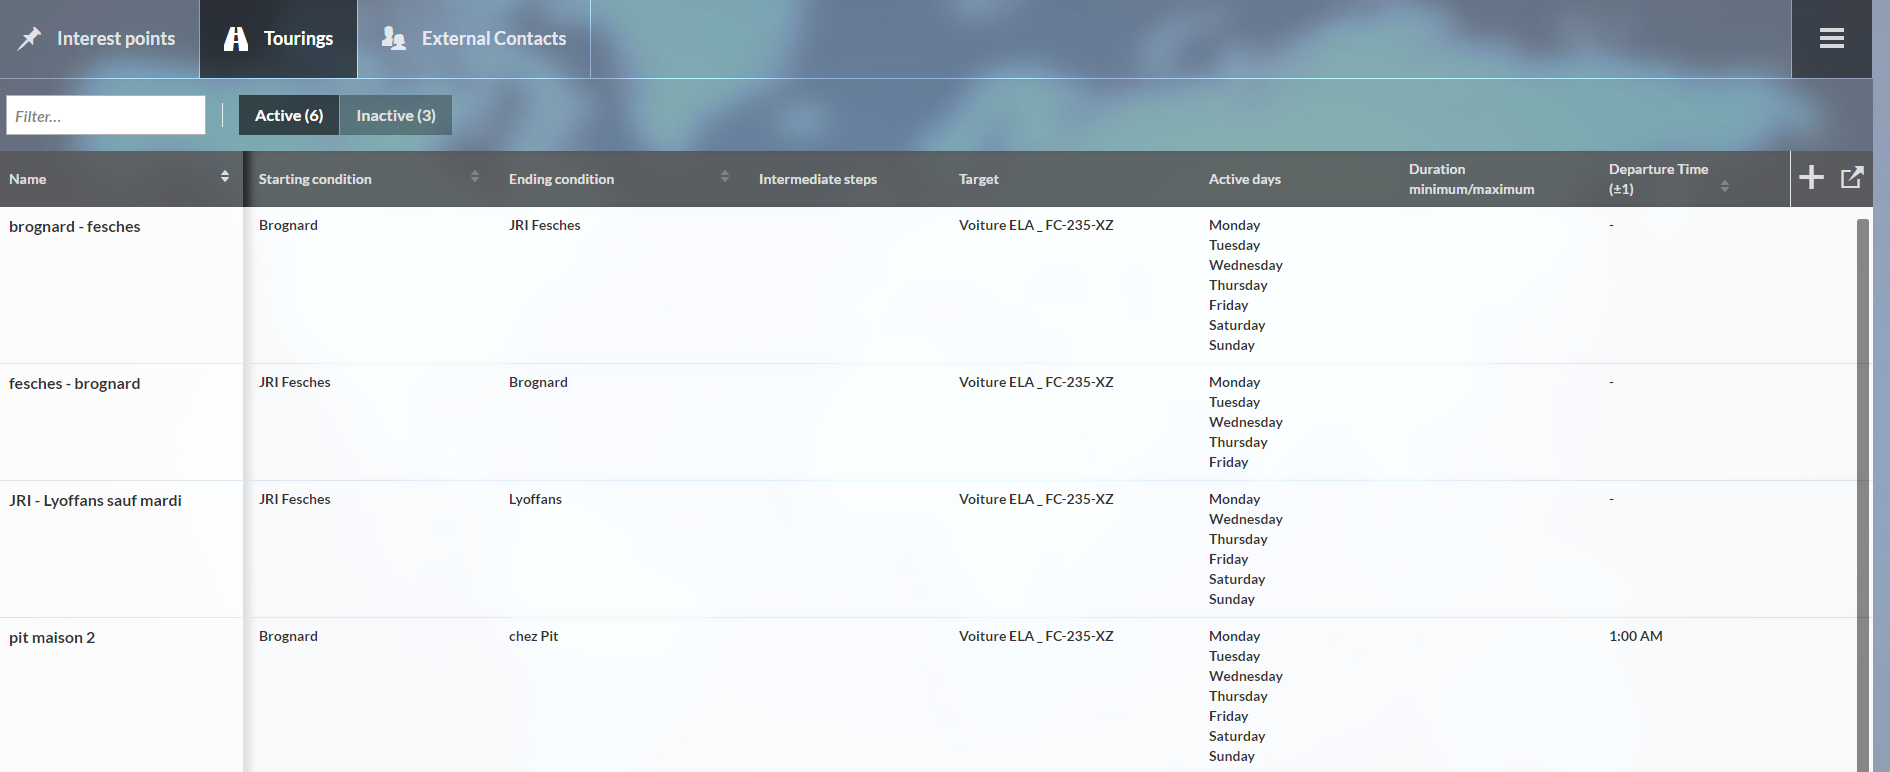This screenshot has width=1890, height=772.
Task: Switch to Interest points tab
Action: click(x=115, y=39)
